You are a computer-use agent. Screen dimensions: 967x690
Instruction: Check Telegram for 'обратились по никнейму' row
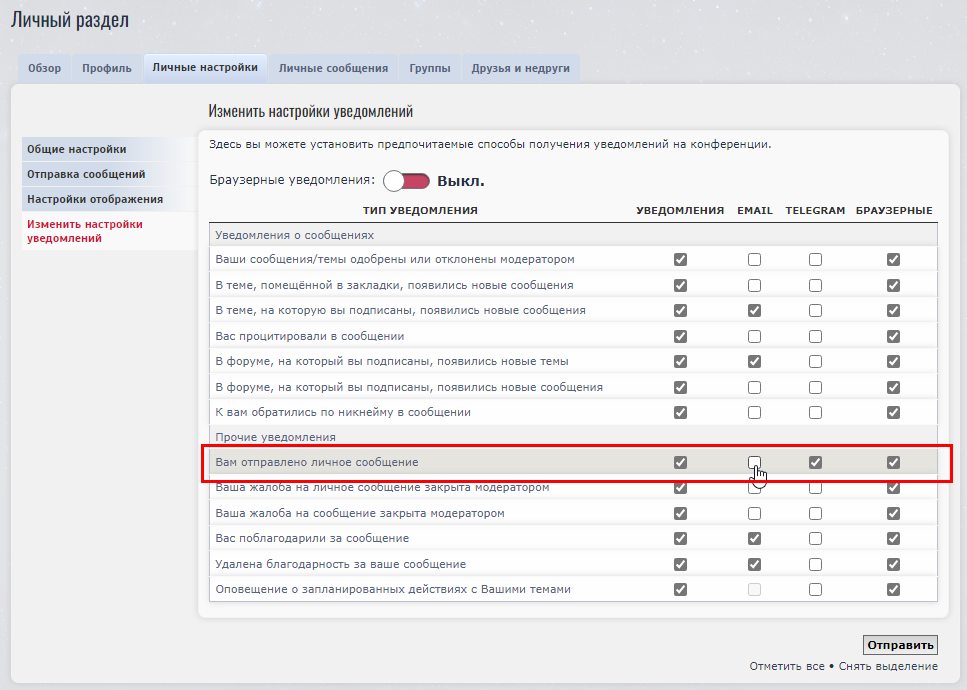[x=815, y=412]
